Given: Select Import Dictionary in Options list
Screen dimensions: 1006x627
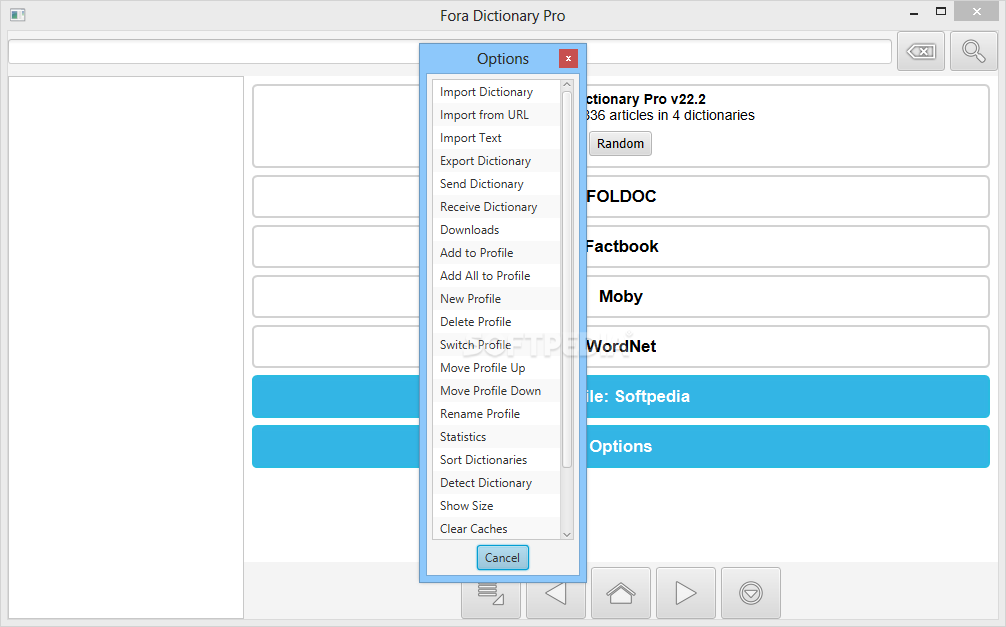Looking at the screenshot, I should click(496, 92).
